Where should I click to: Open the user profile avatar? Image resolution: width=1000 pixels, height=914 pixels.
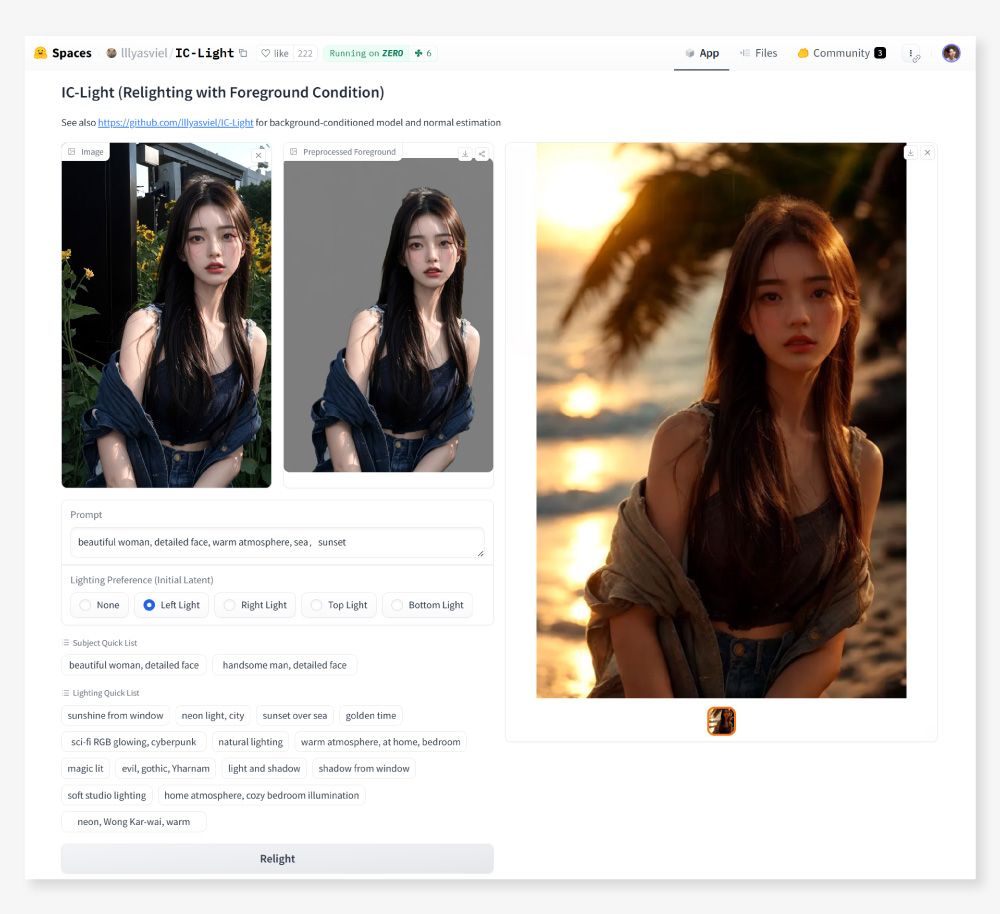pos(951,53)
